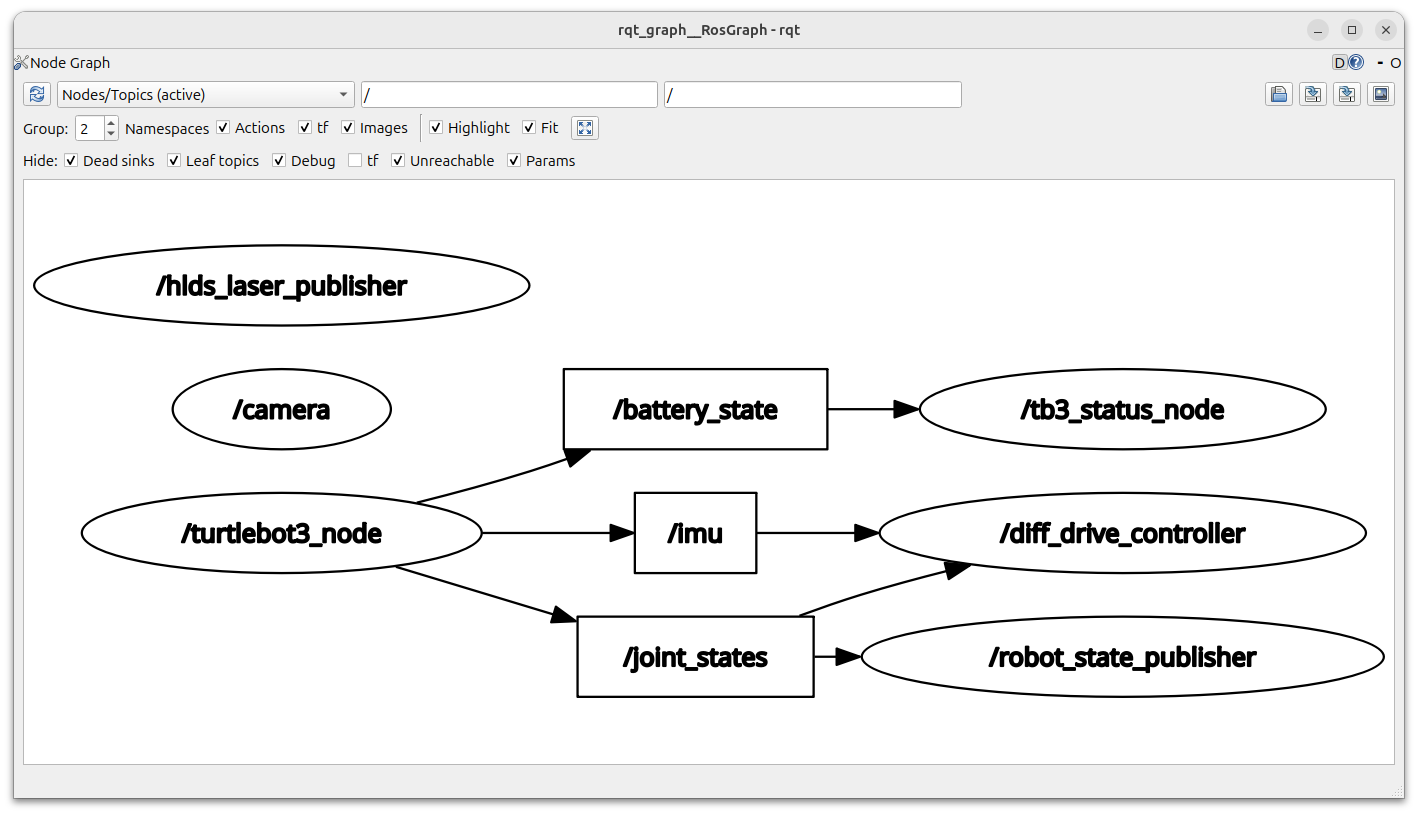Open help via the blue question mark
Viewport: 1418px width, 815px height.
(x=1356, y=63)
